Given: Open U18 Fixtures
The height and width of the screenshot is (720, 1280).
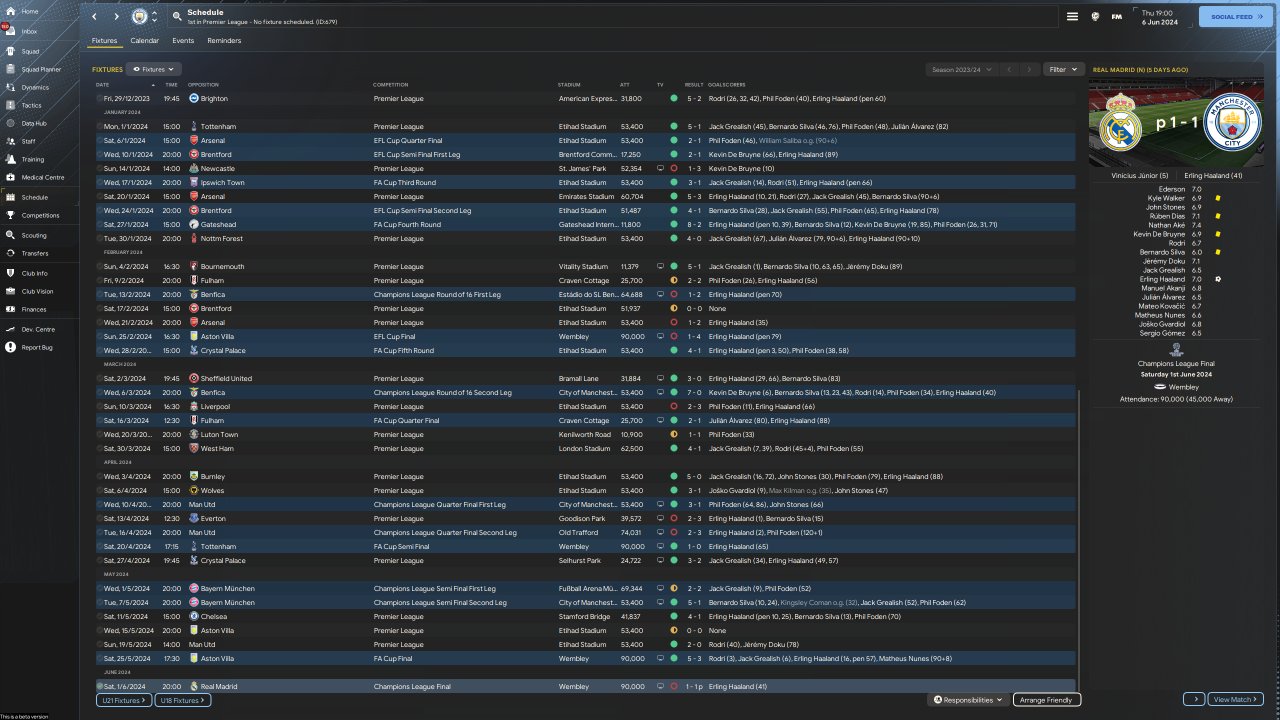Looking at the screenshot, I should [183, 700].
